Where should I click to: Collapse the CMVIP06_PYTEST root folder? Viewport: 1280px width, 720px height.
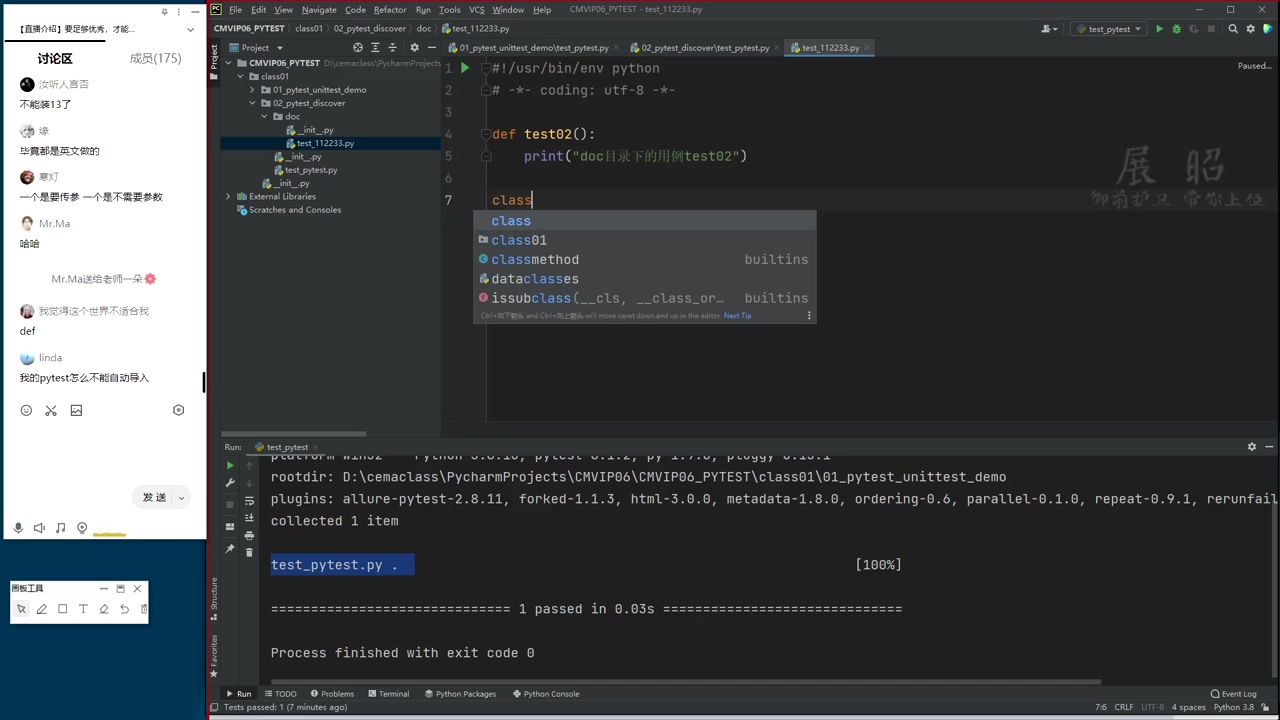(228, 63)
